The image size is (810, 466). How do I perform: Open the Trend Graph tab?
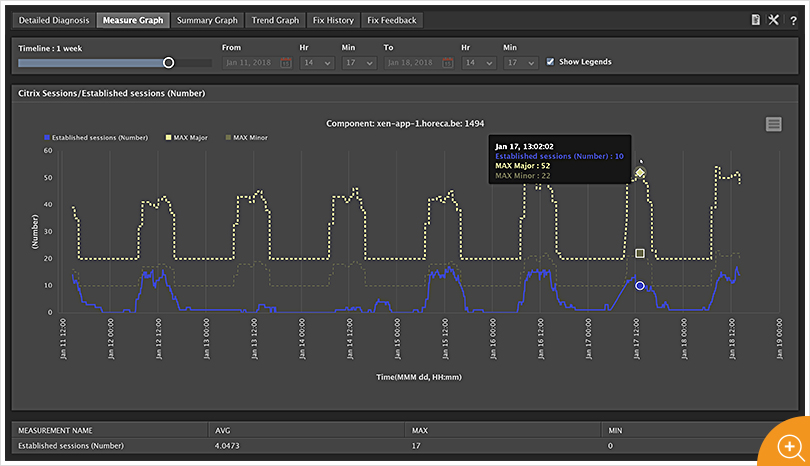[x=275, y=20]
